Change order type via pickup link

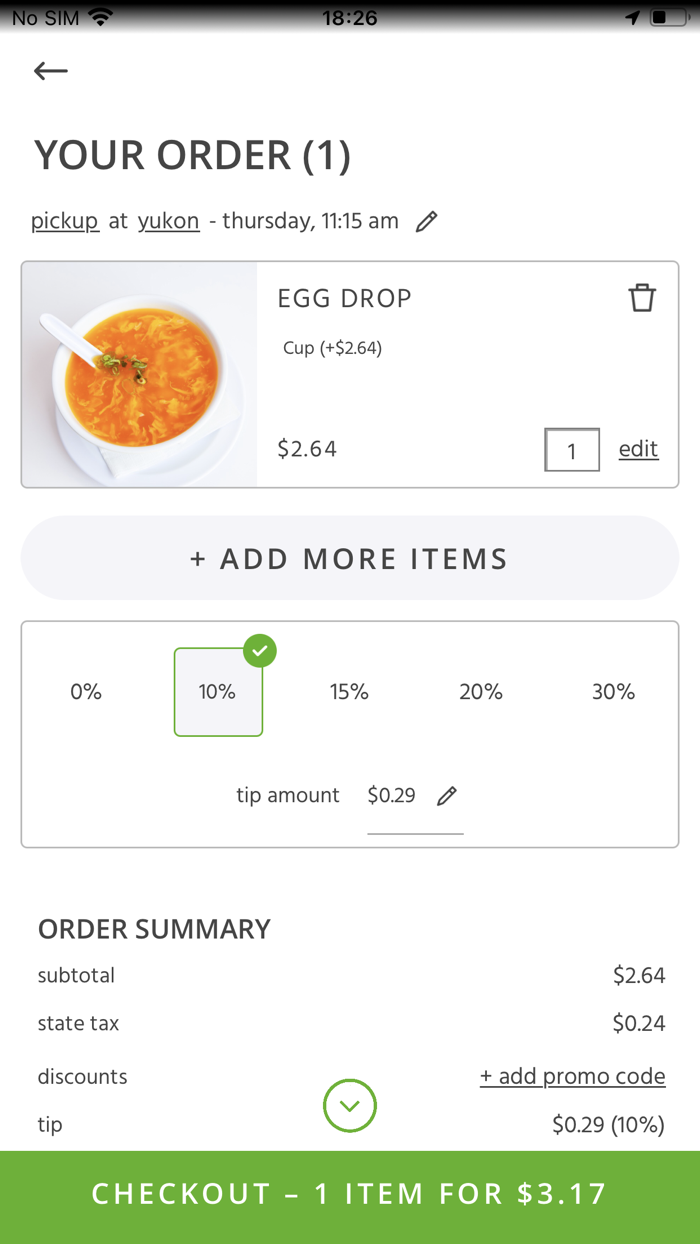pyautogui.click(x=65, y=221)
